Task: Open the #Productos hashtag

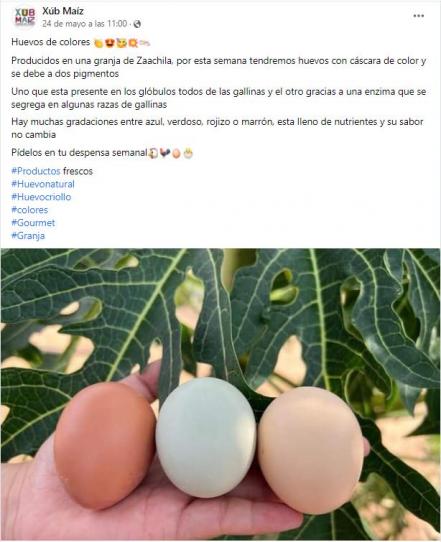Action: coord(36,171)
